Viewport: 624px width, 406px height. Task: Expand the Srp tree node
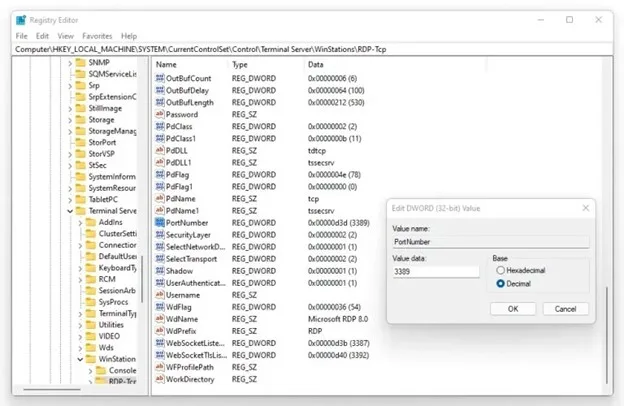tap(70, 86)
